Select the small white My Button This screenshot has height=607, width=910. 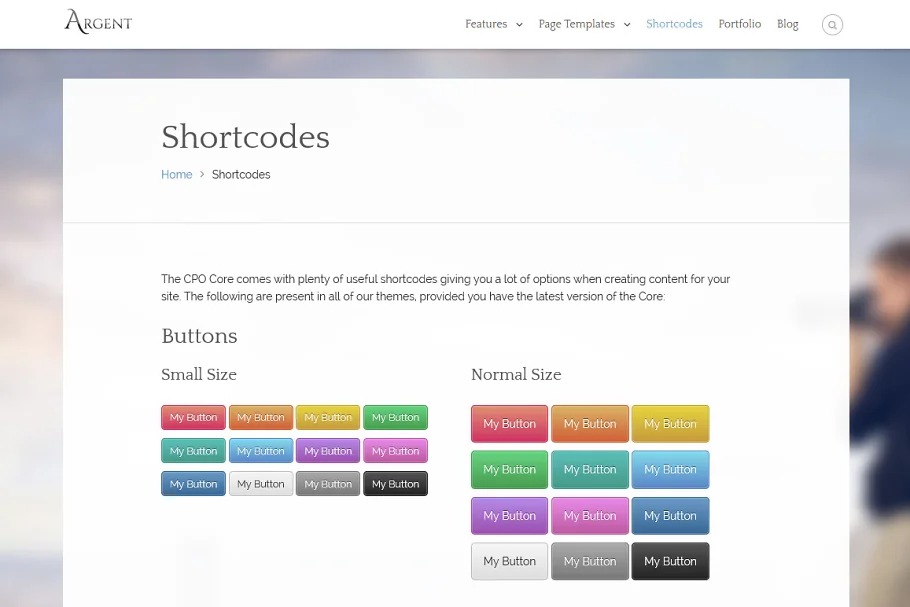click(261, 484)
